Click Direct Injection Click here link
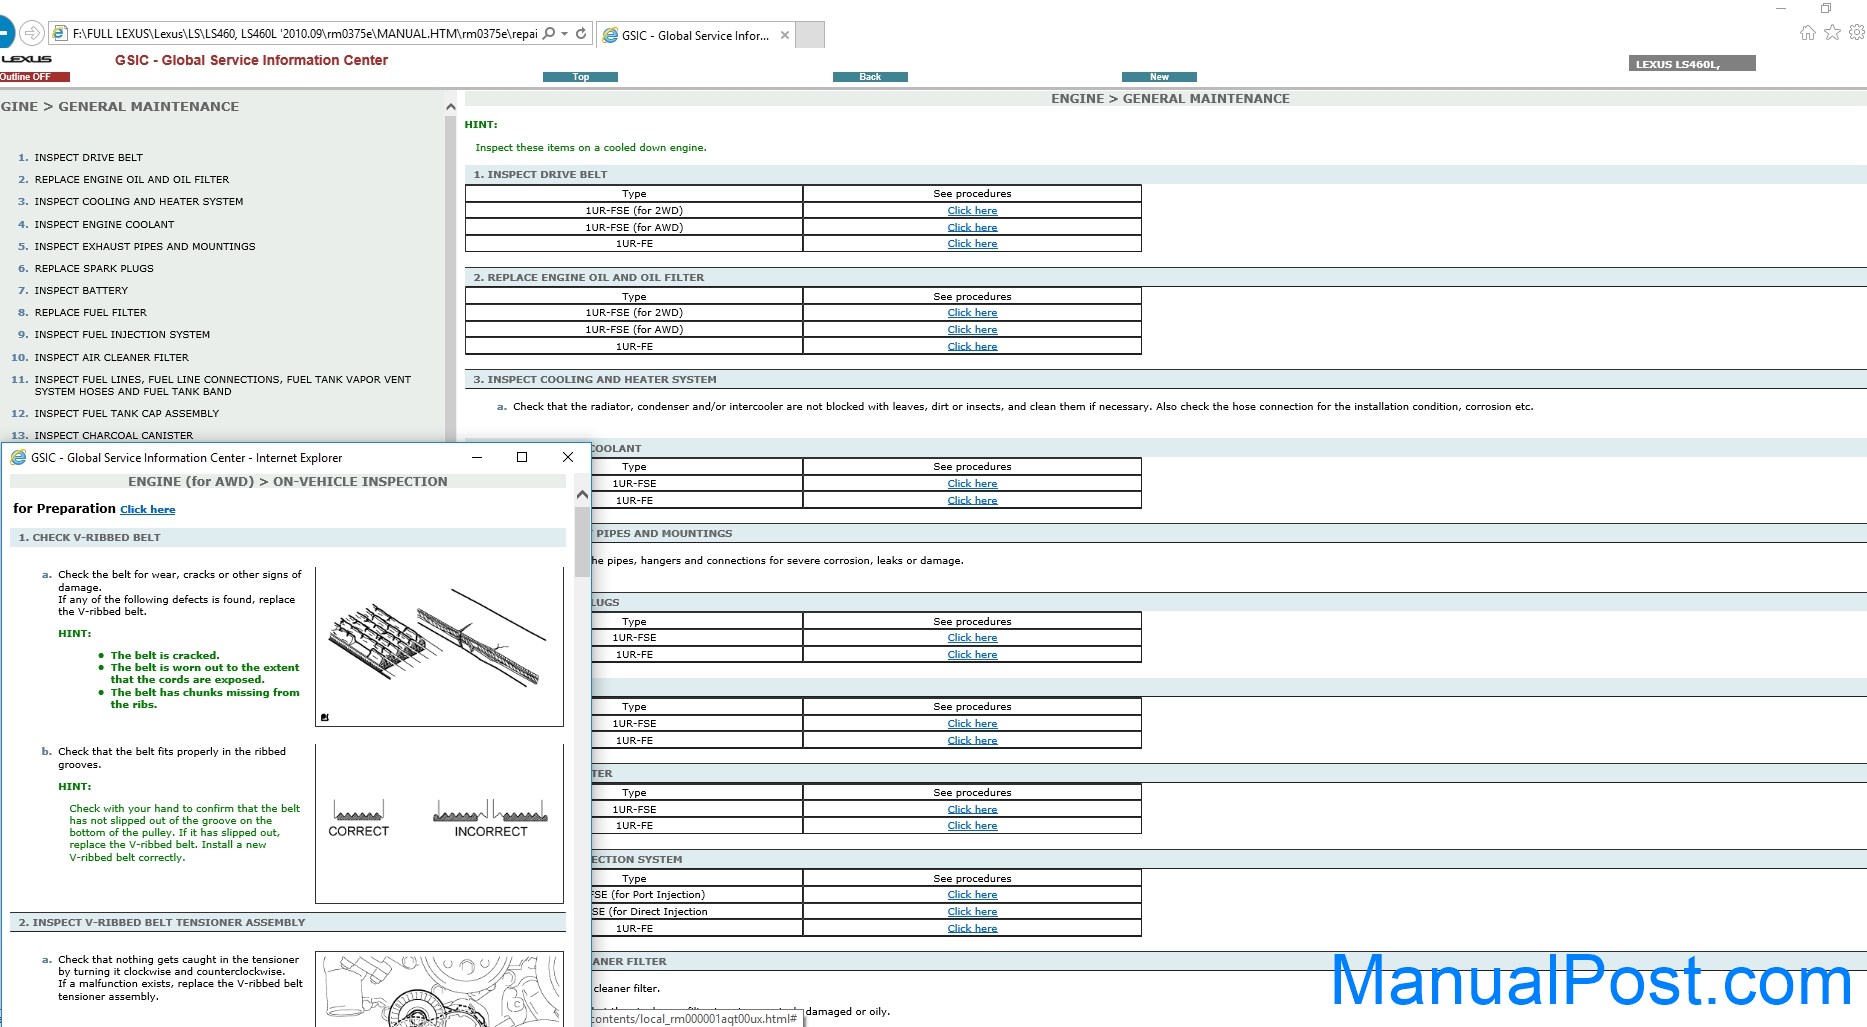The image size is (1867, 1027). pyautogui.click(x=972, y=911)
